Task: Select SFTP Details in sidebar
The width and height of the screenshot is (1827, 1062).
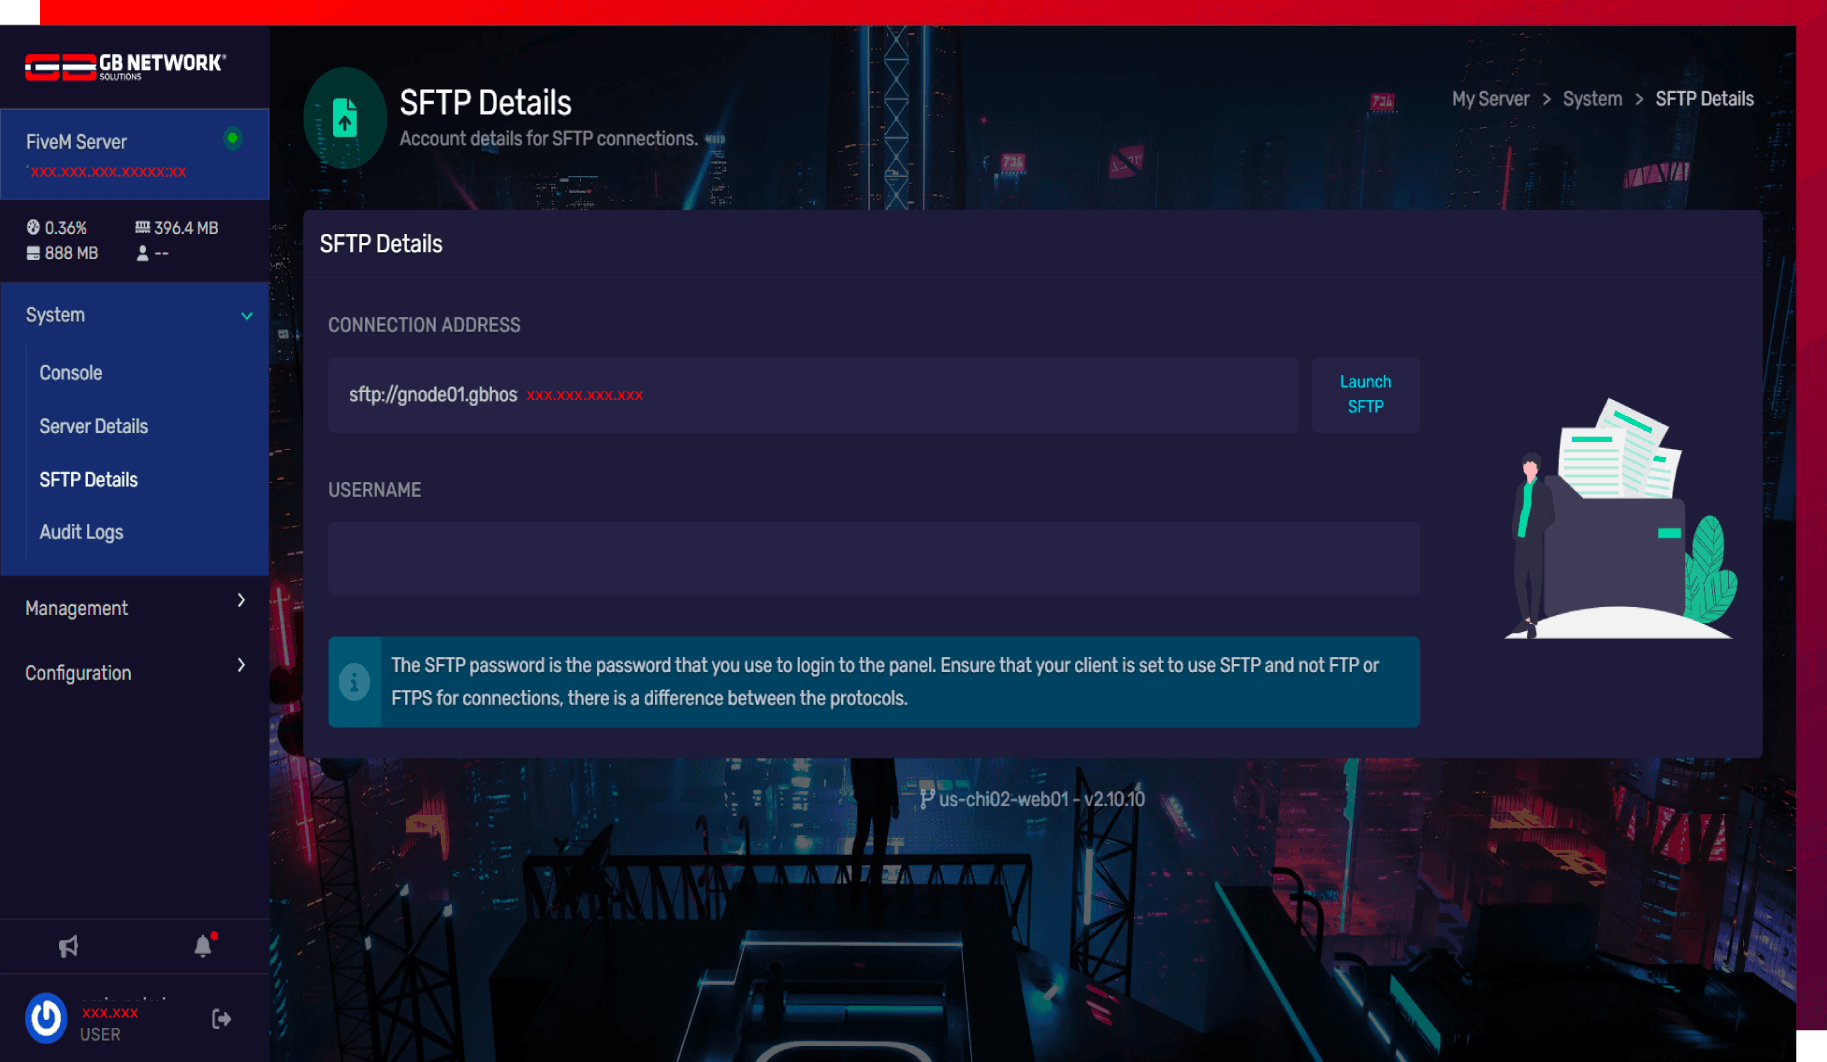Action: coord(89,480)
